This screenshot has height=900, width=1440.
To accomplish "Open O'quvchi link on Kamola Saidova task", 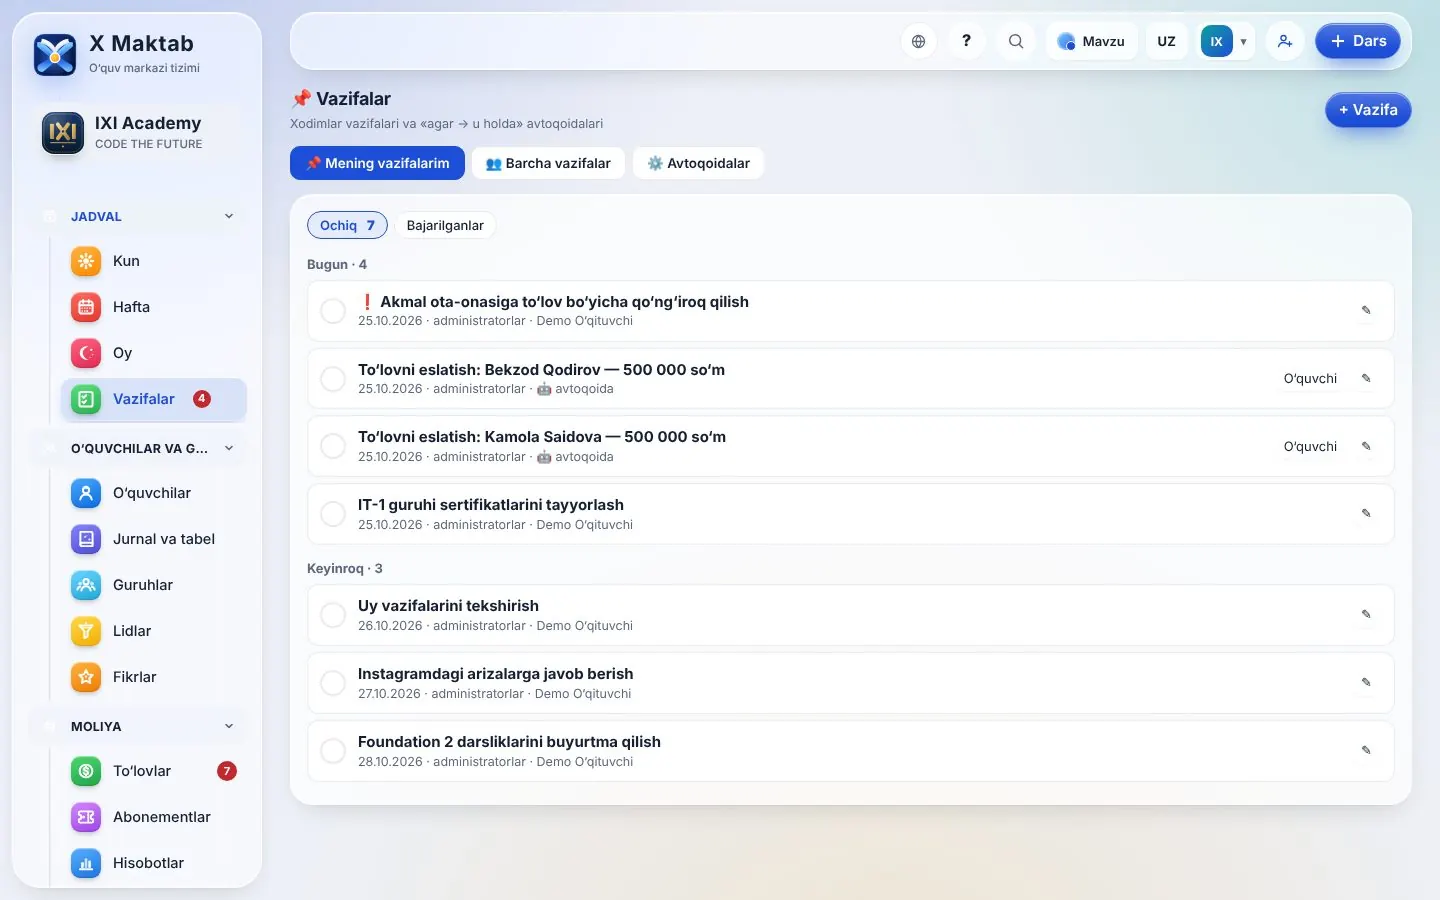I will [x=1310, y=446].
